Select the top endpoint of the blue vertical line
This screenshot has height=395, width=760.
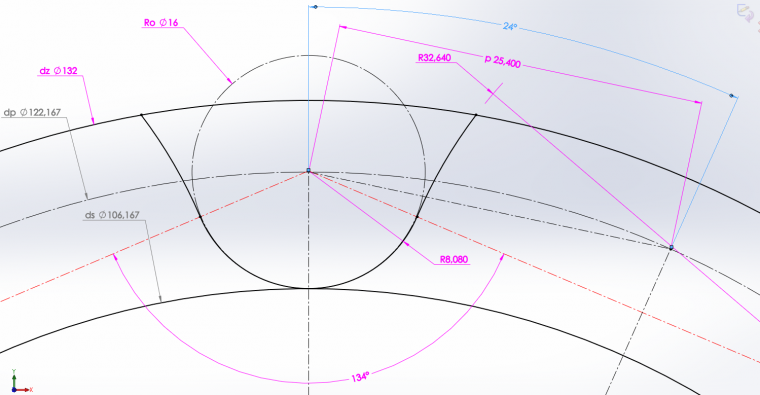pyautogui.click(x=315, y=7)
